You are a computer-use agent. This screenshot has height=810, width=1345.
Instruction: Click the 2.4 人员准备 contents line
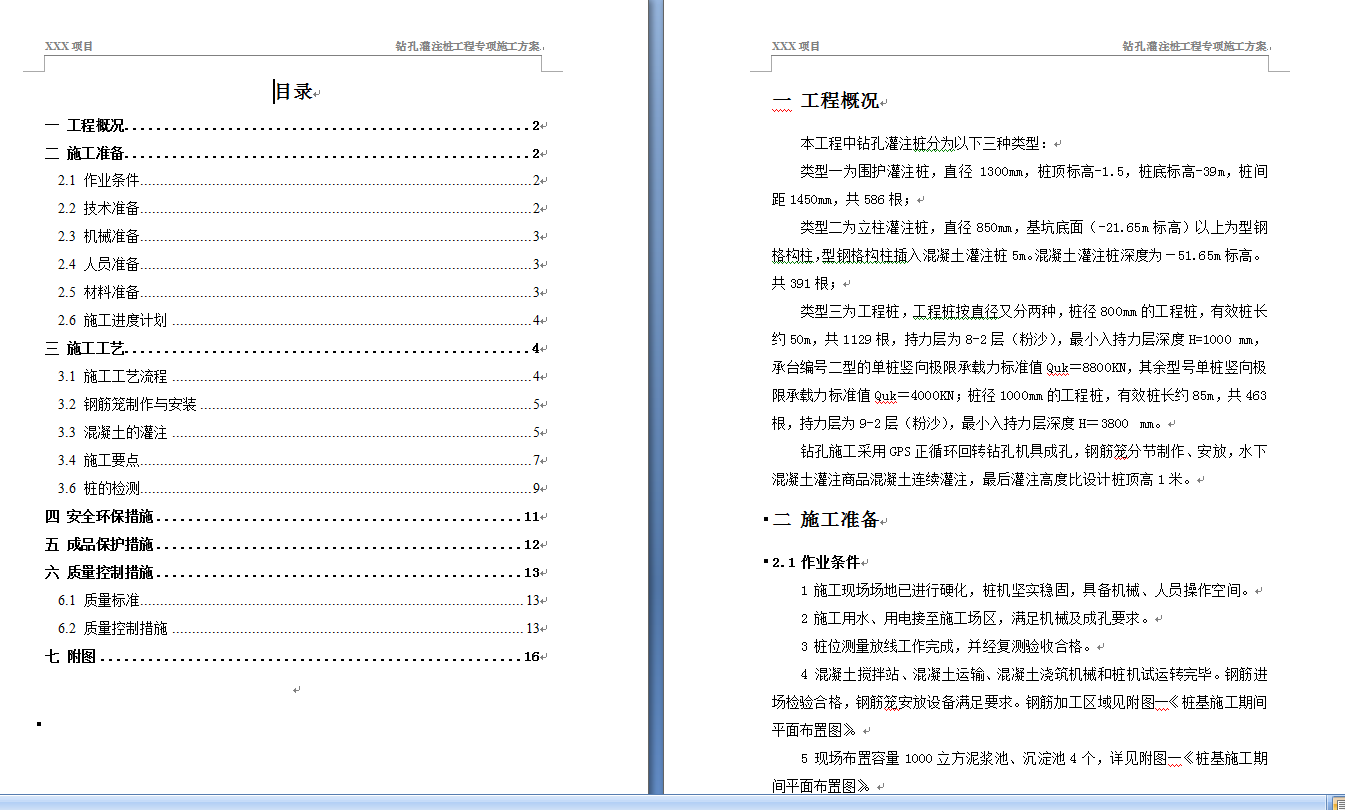pos(111,265)
